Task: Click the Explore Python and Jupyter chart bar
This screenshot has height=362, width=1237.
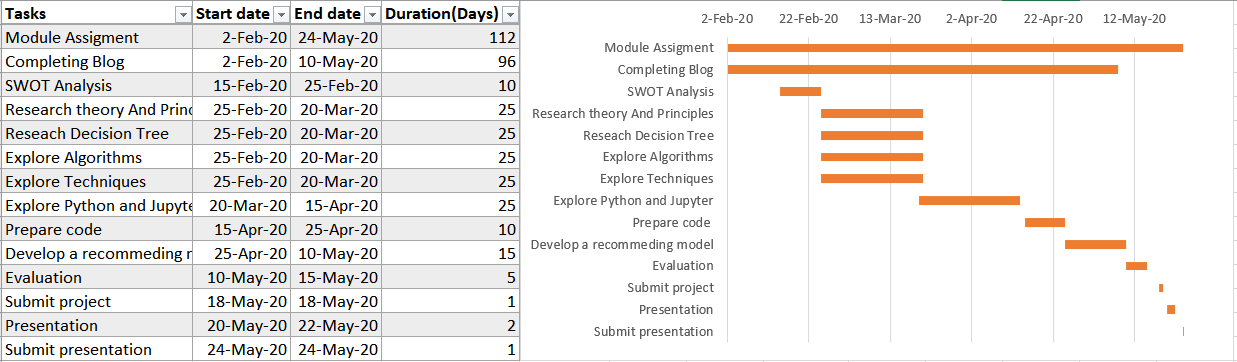Action: click(969, 201)
